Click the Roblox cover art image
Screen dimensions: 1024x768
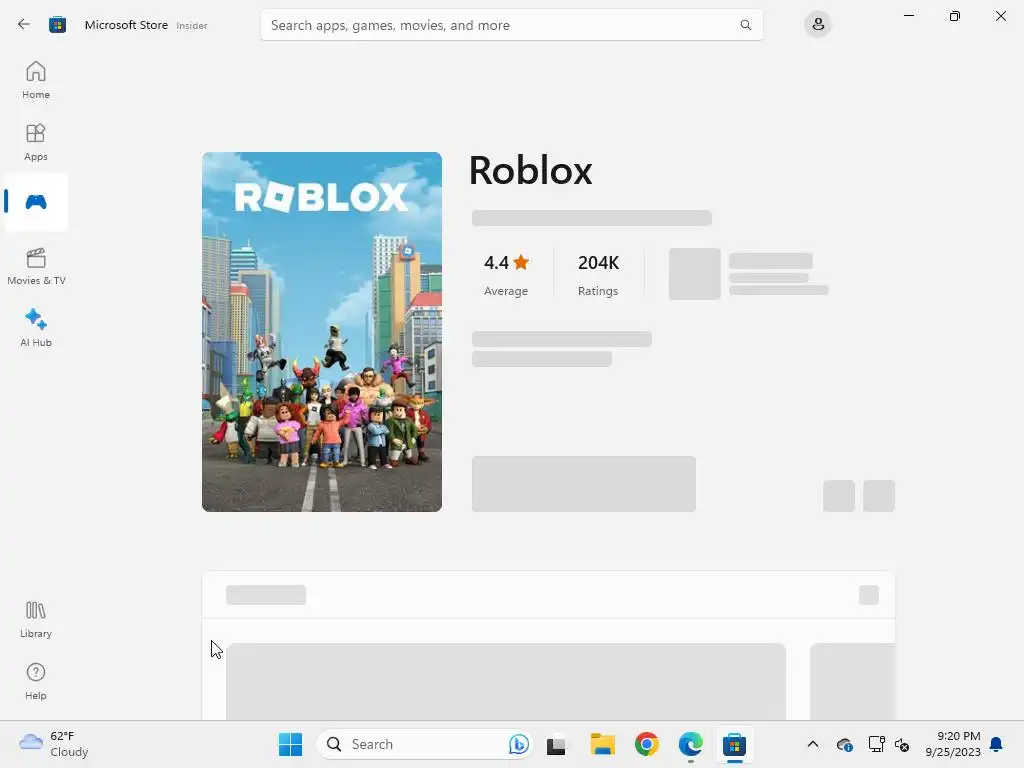[x=322, y=332]
